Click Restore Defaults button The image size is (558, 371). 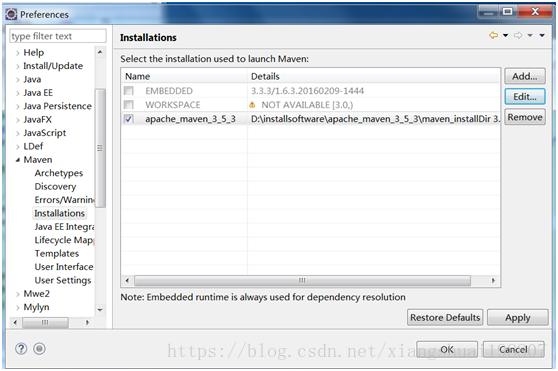445,317
